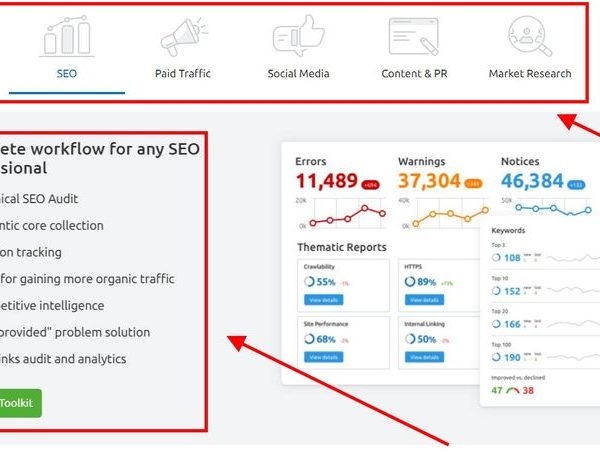Select the Paid Traffic megaphone icon

tap(183, 36)
